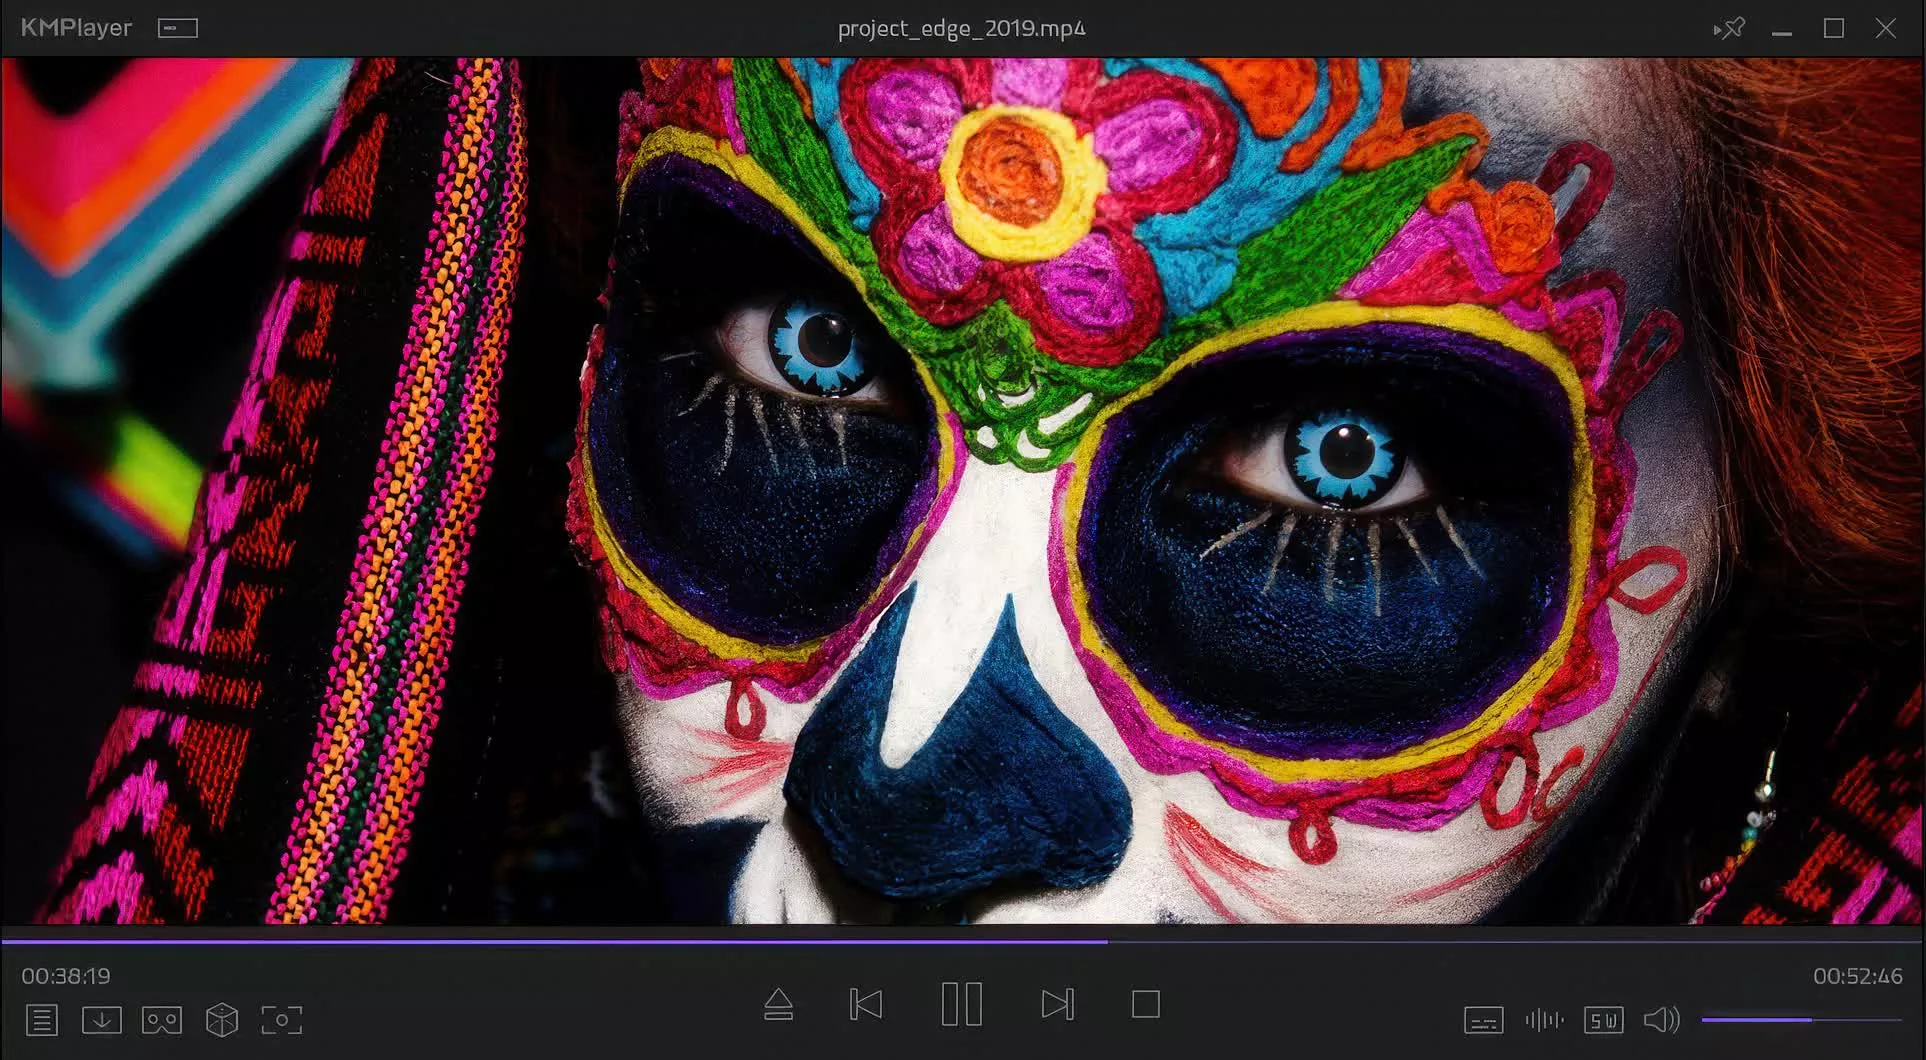Click the screen capture focus icon
This screenshot has width=1926, height=1060.
click(x=282, y=1020)
